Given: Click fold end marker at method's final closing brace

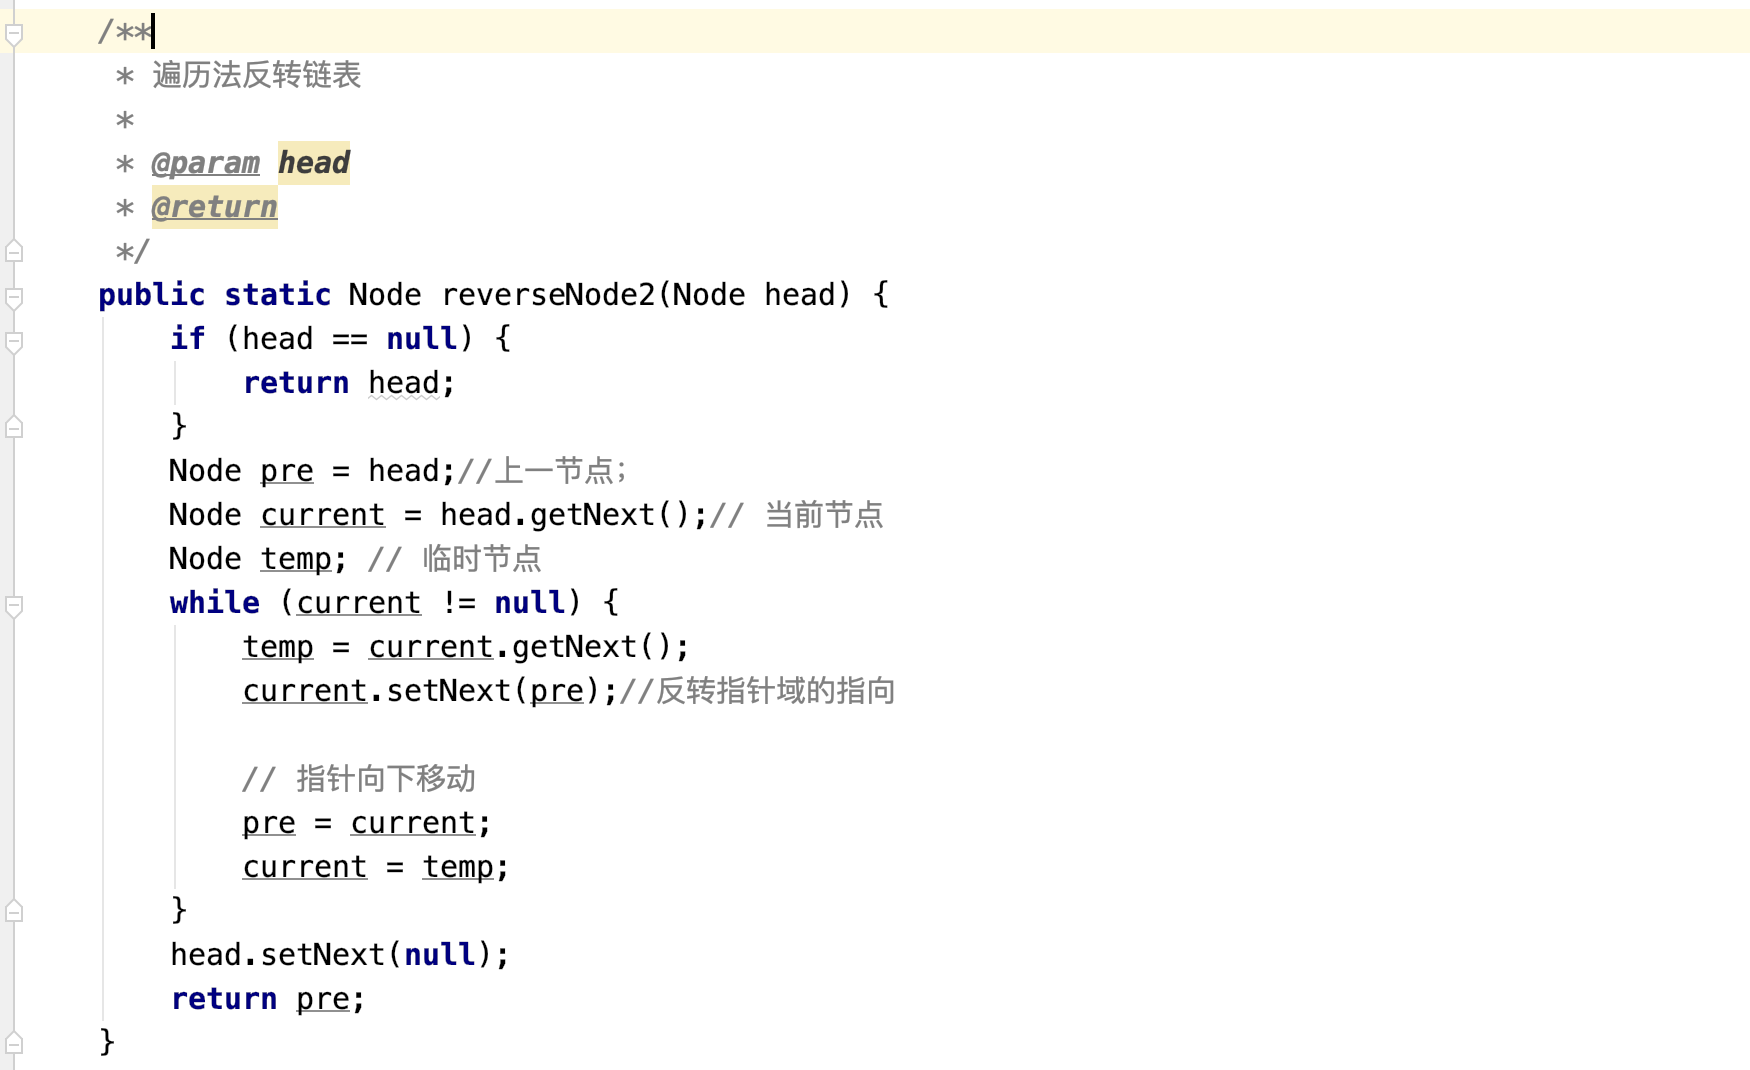Looking at the screenshot, I should (14, 1043).
